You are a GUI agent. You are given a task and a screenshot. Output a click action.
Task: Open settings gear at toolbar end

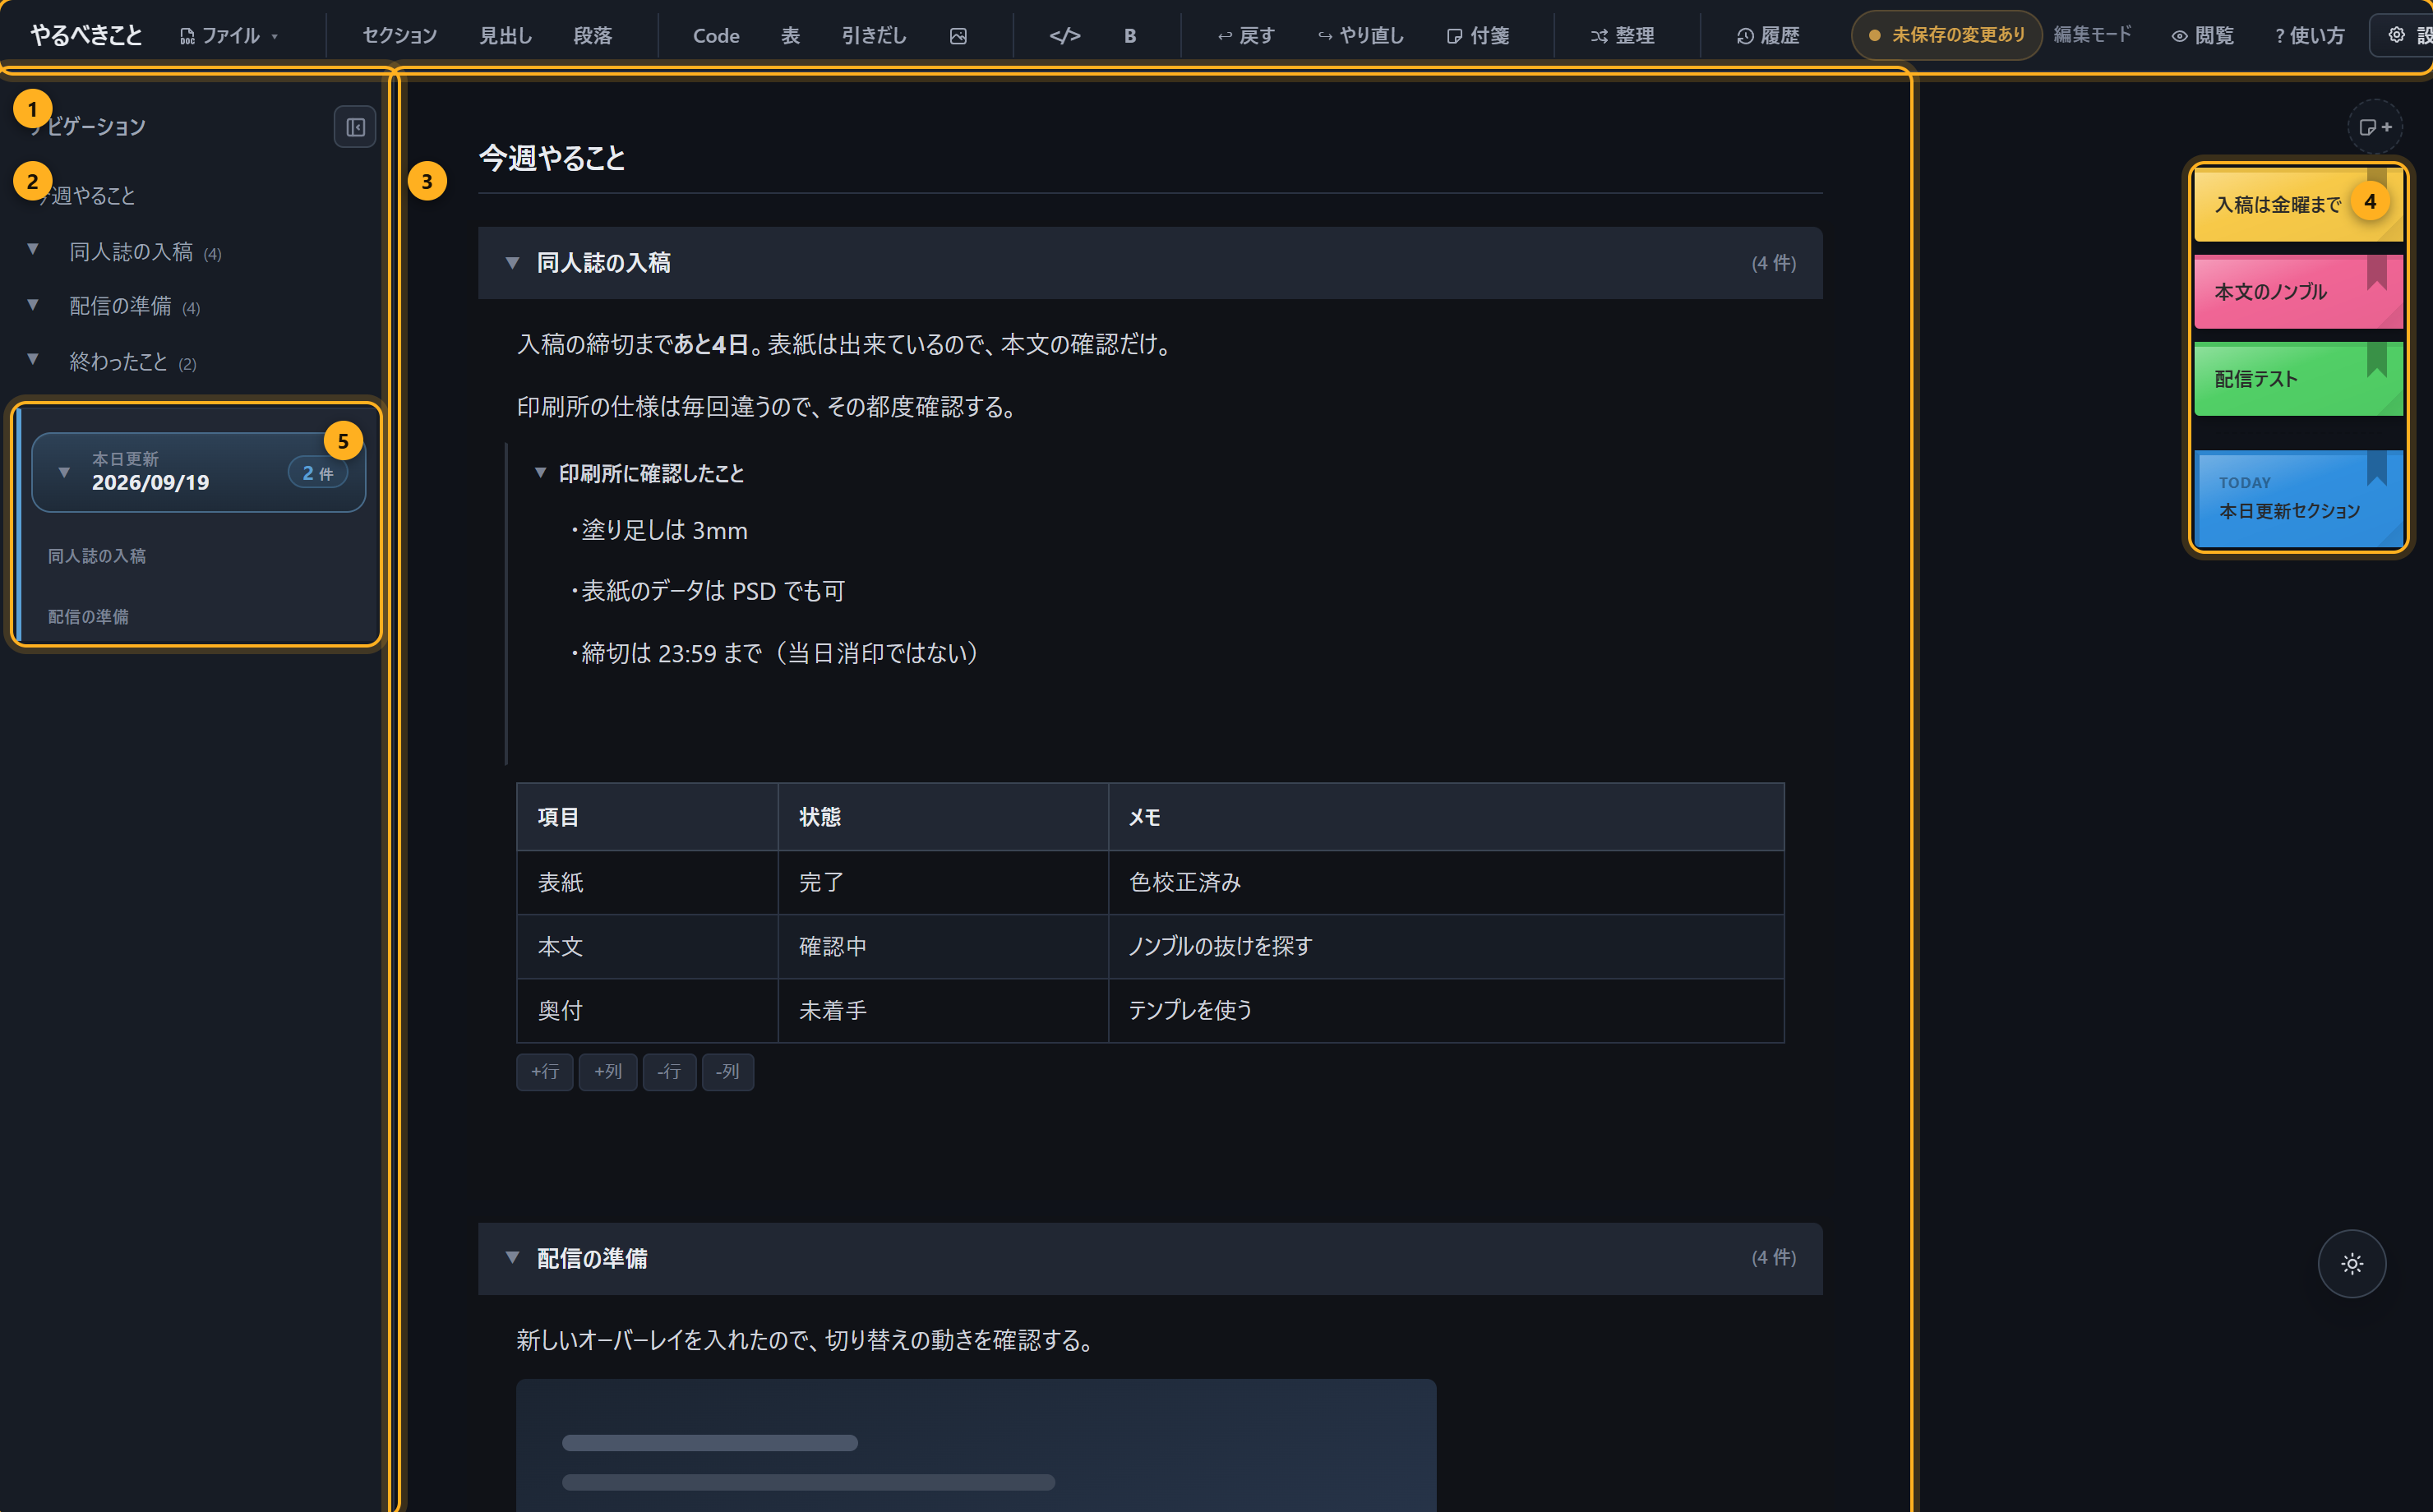pos(2401,35)
